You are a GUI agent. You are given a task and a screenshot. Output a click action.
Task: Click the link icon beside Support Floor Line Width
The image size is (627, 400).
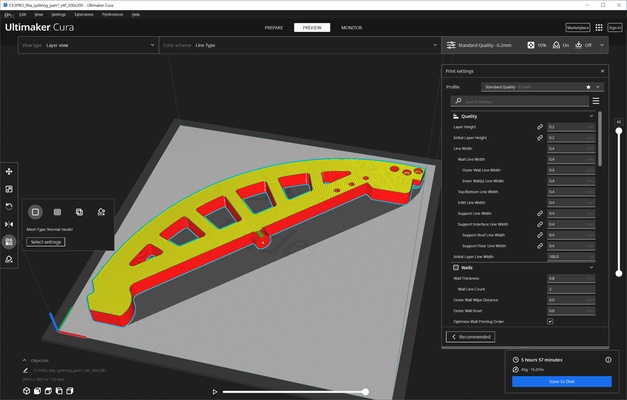[x=540, y=246]
